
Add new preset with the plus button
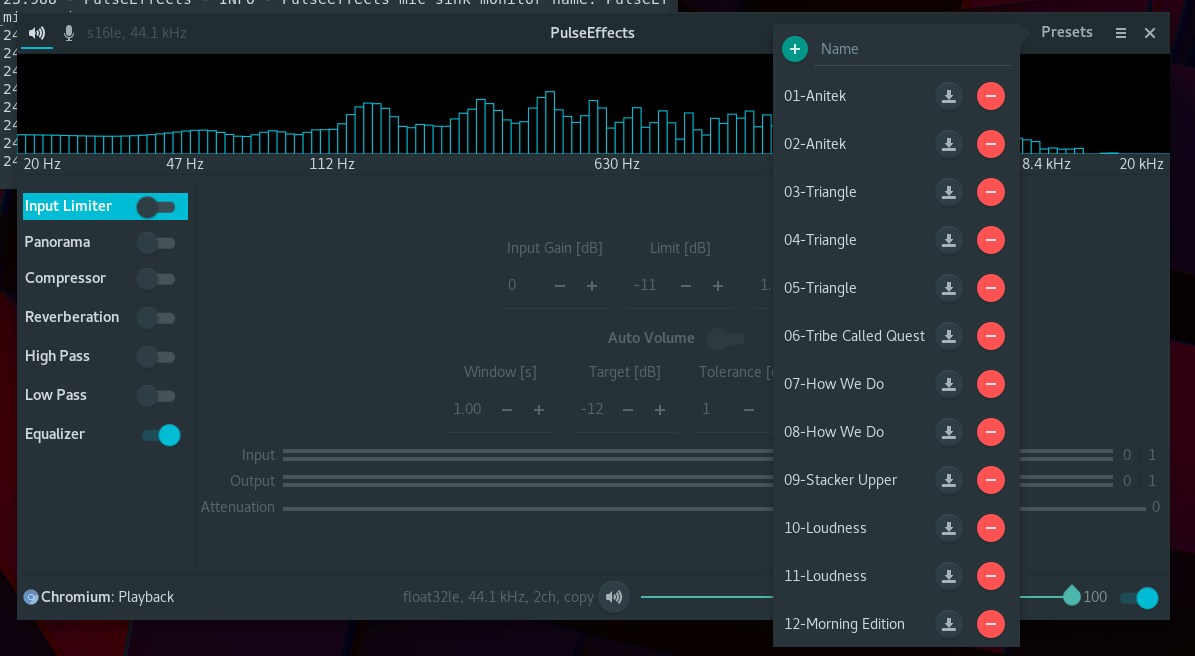point(795,49)
